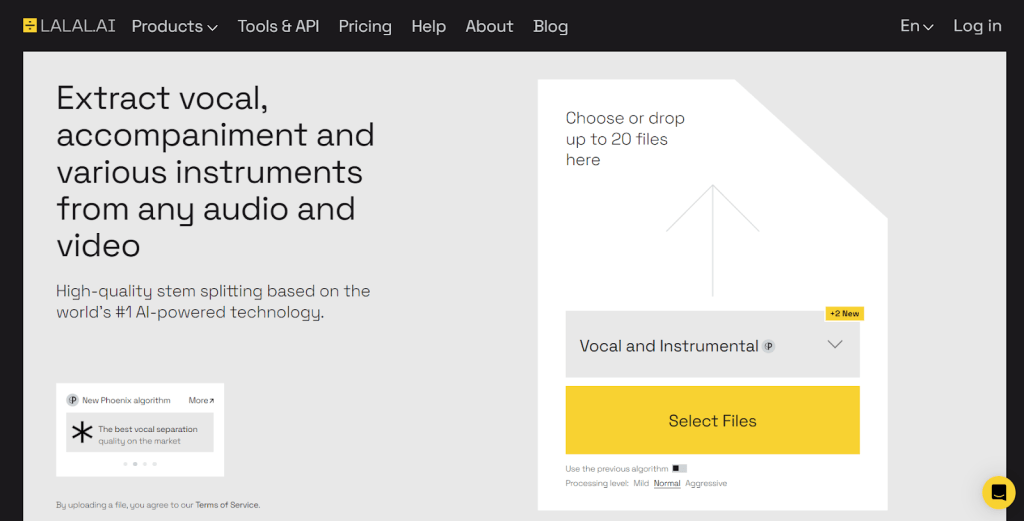Click More link on Phoenix algorithm card
Viewport: 1024px width, 521px height.
(x=201, y=400)
